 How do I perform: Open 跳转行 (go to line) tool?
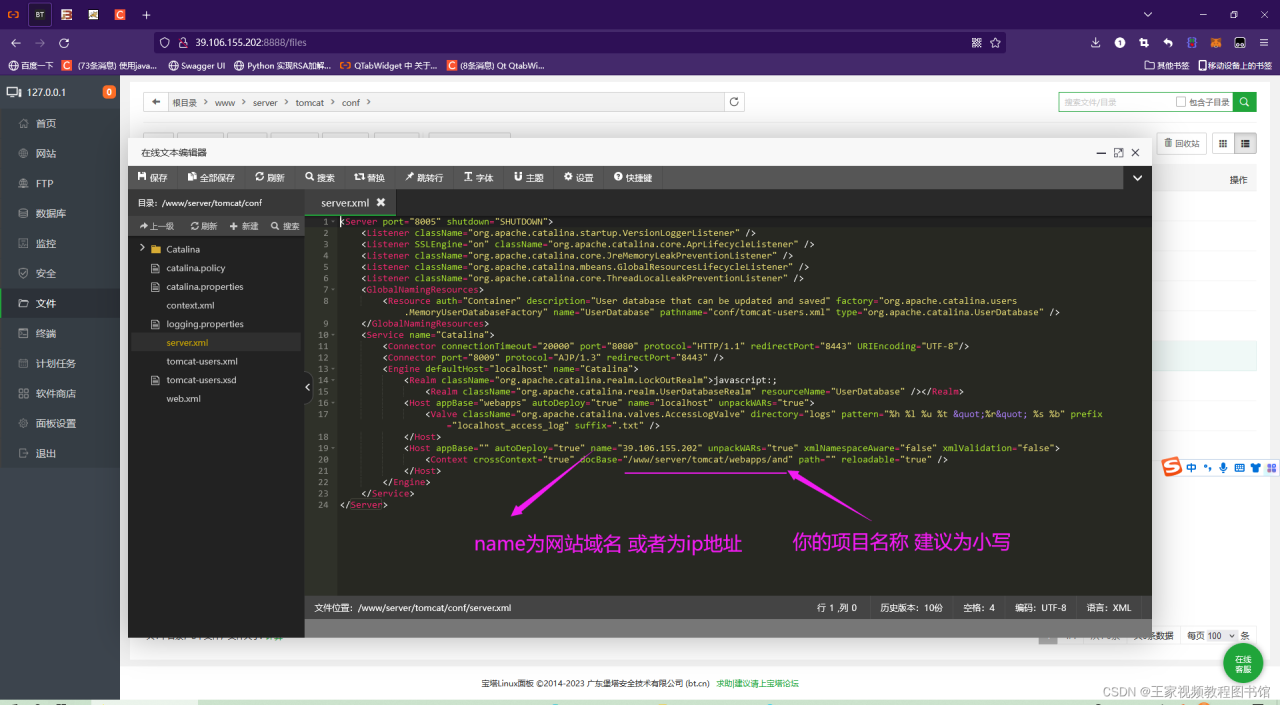[423, 178]
